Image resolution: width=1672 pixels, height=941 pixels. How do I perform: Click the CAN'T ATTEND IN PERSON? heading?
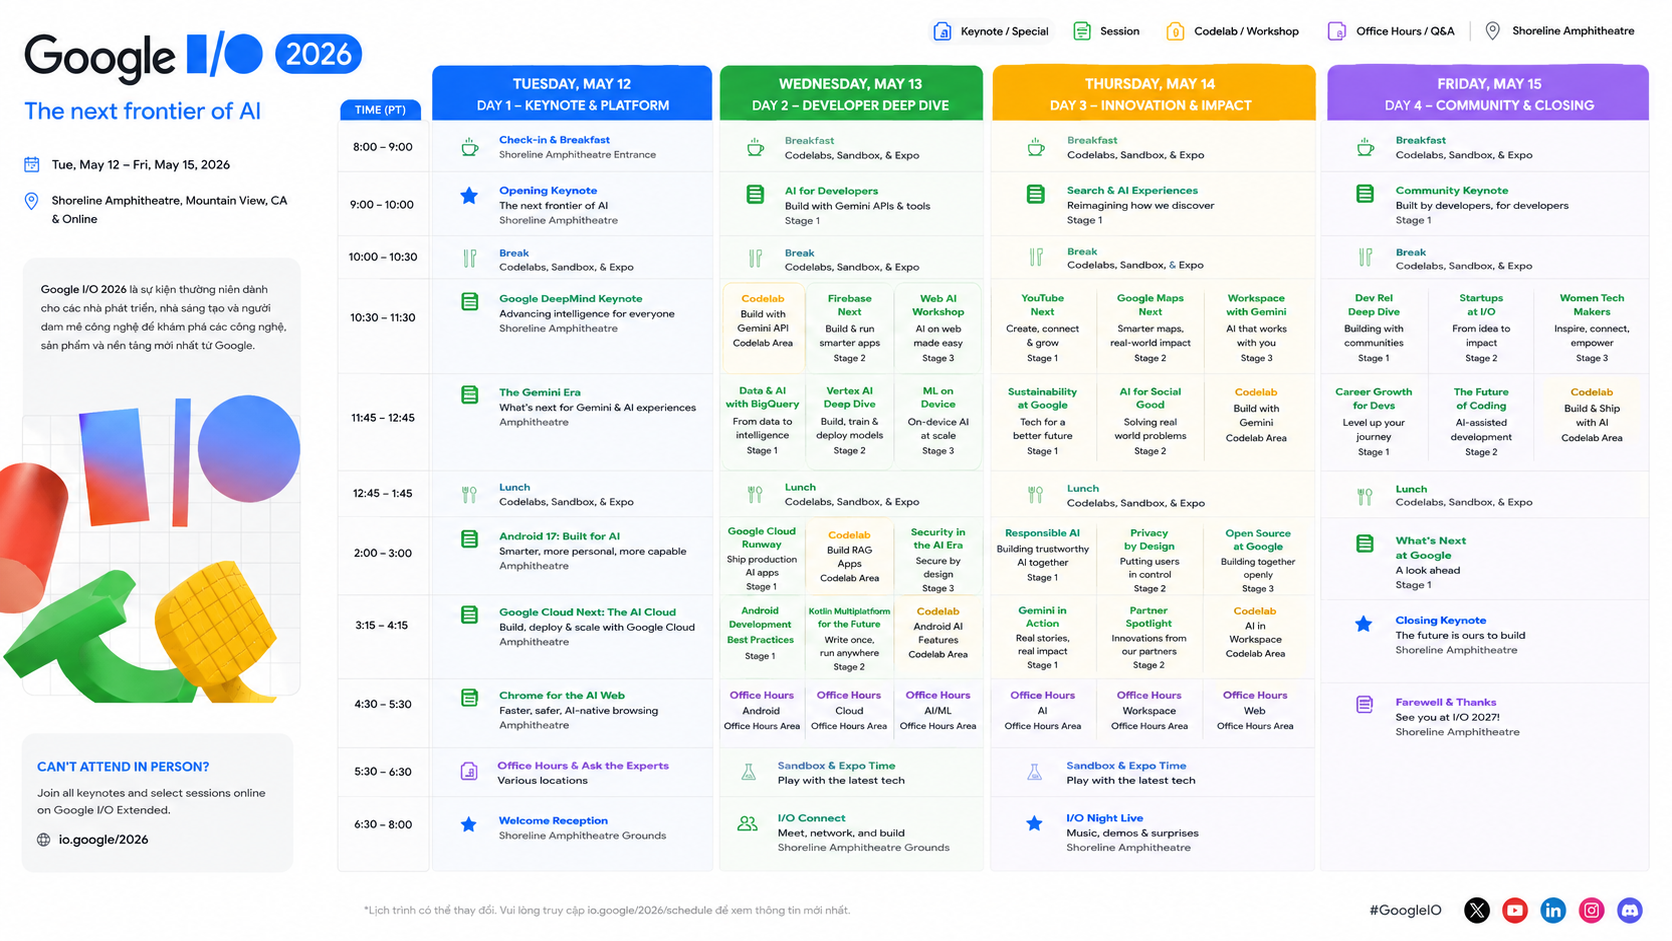[x=123, y=767]
